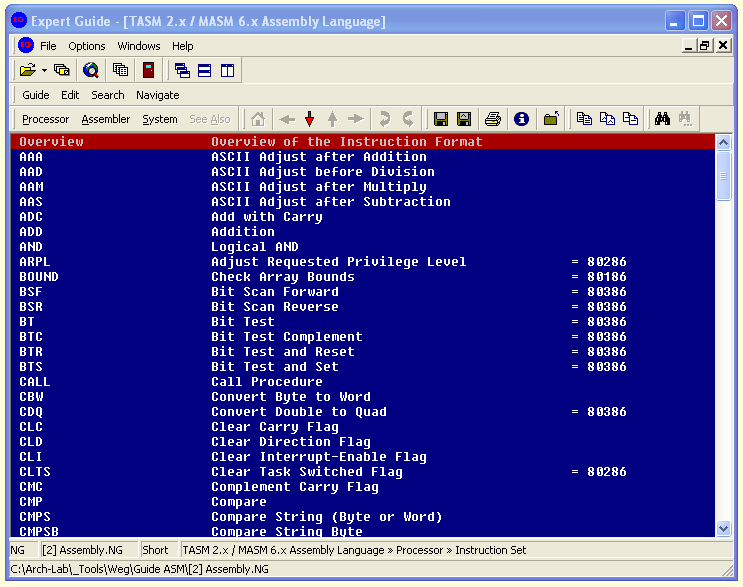The image size is (743, 587).
Task: Click the first floppy disk save icon
Action: [x=441, y=119]
